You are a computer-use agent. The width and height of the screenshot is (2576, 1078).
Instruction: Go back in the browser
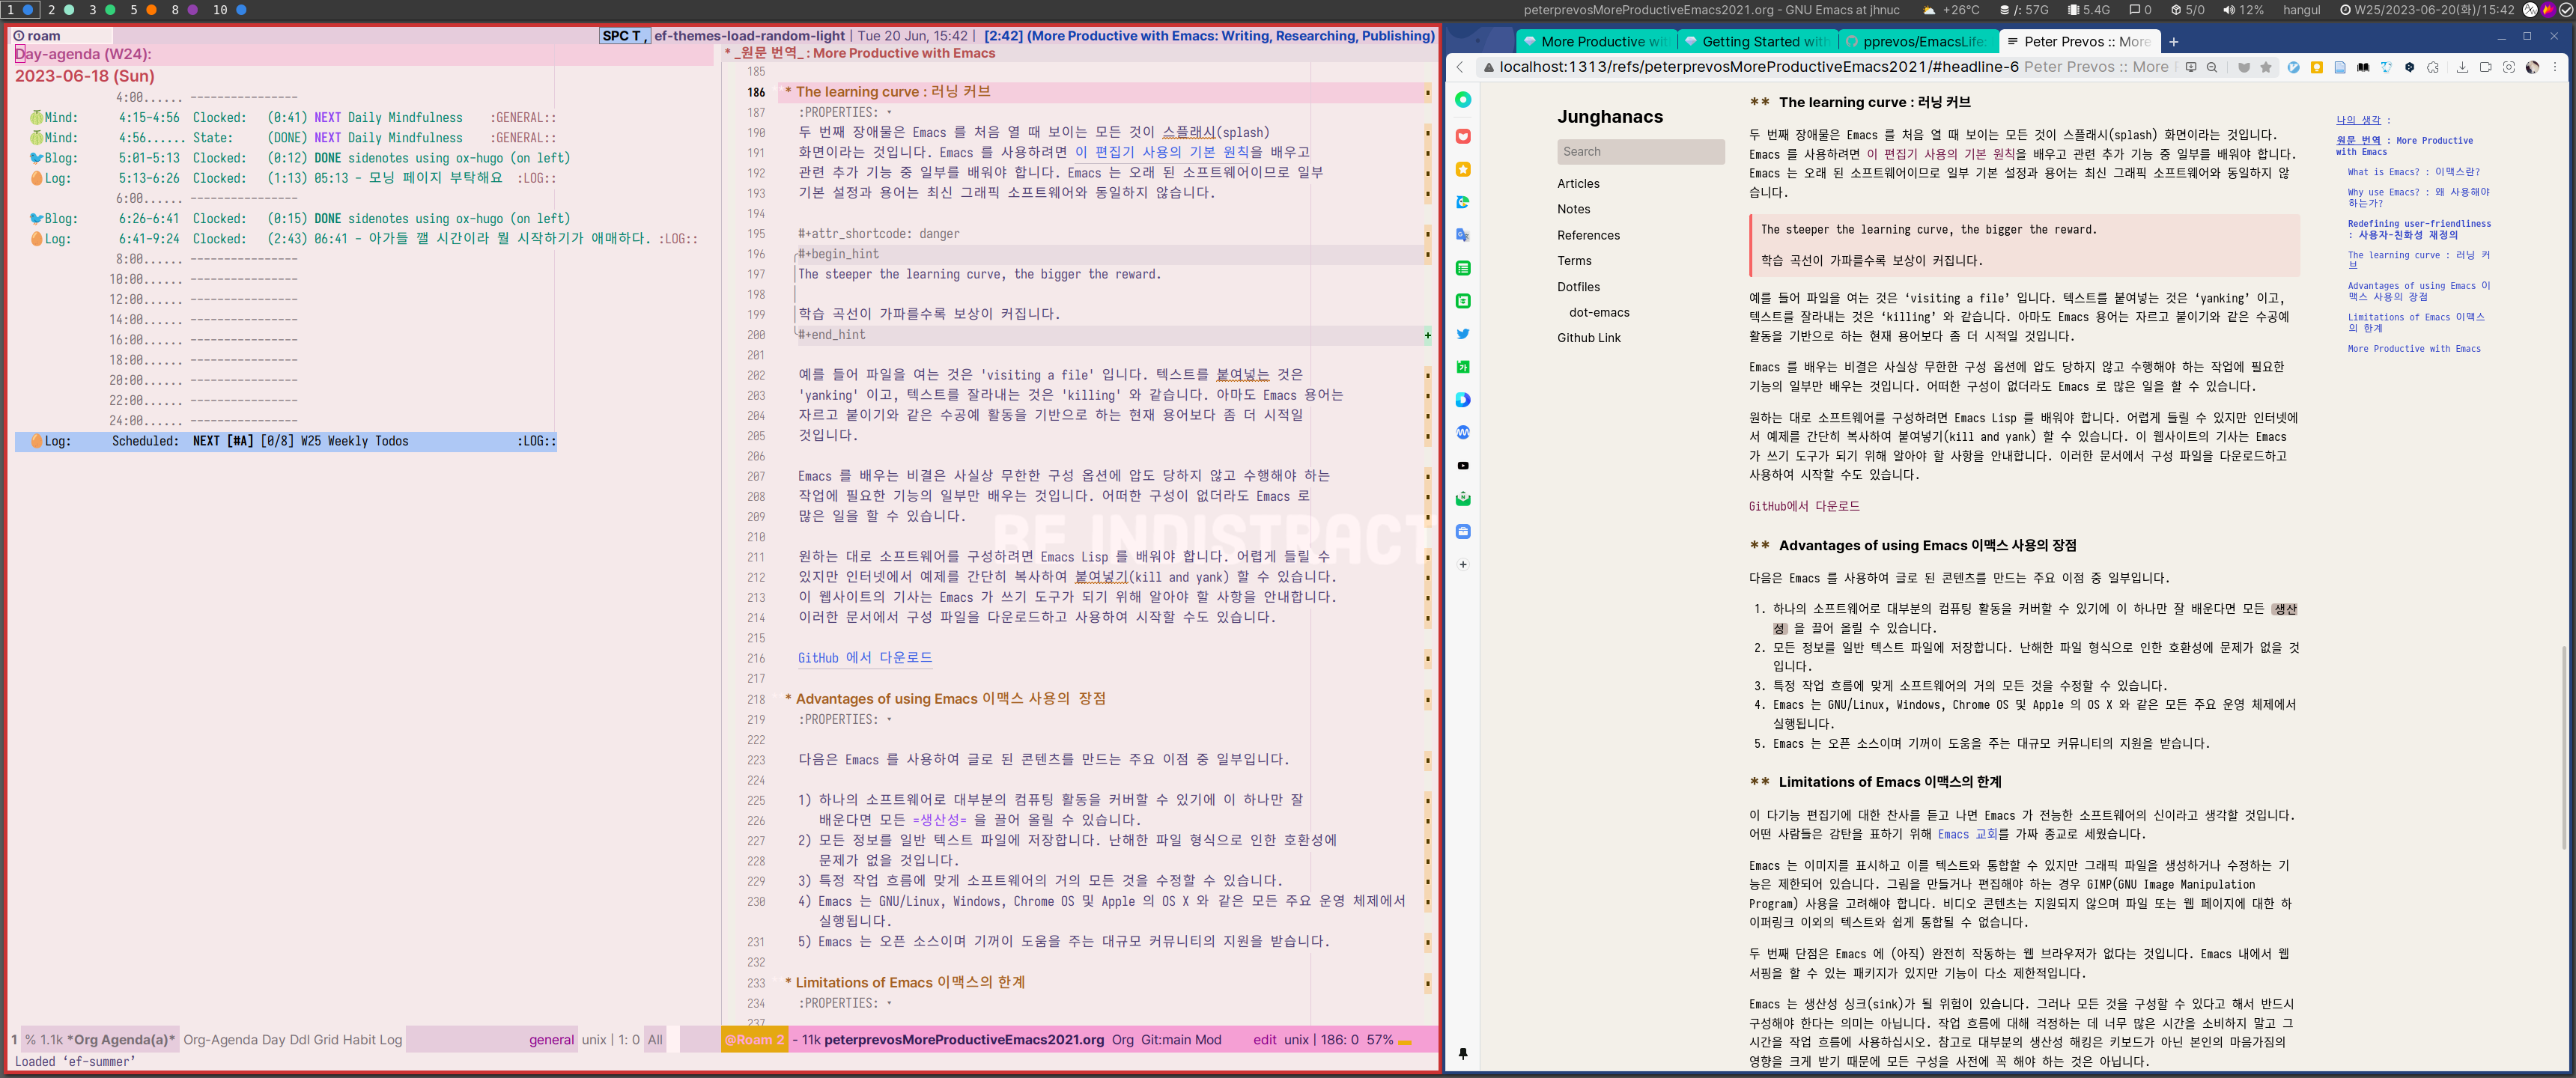[x=1461, y=67]
